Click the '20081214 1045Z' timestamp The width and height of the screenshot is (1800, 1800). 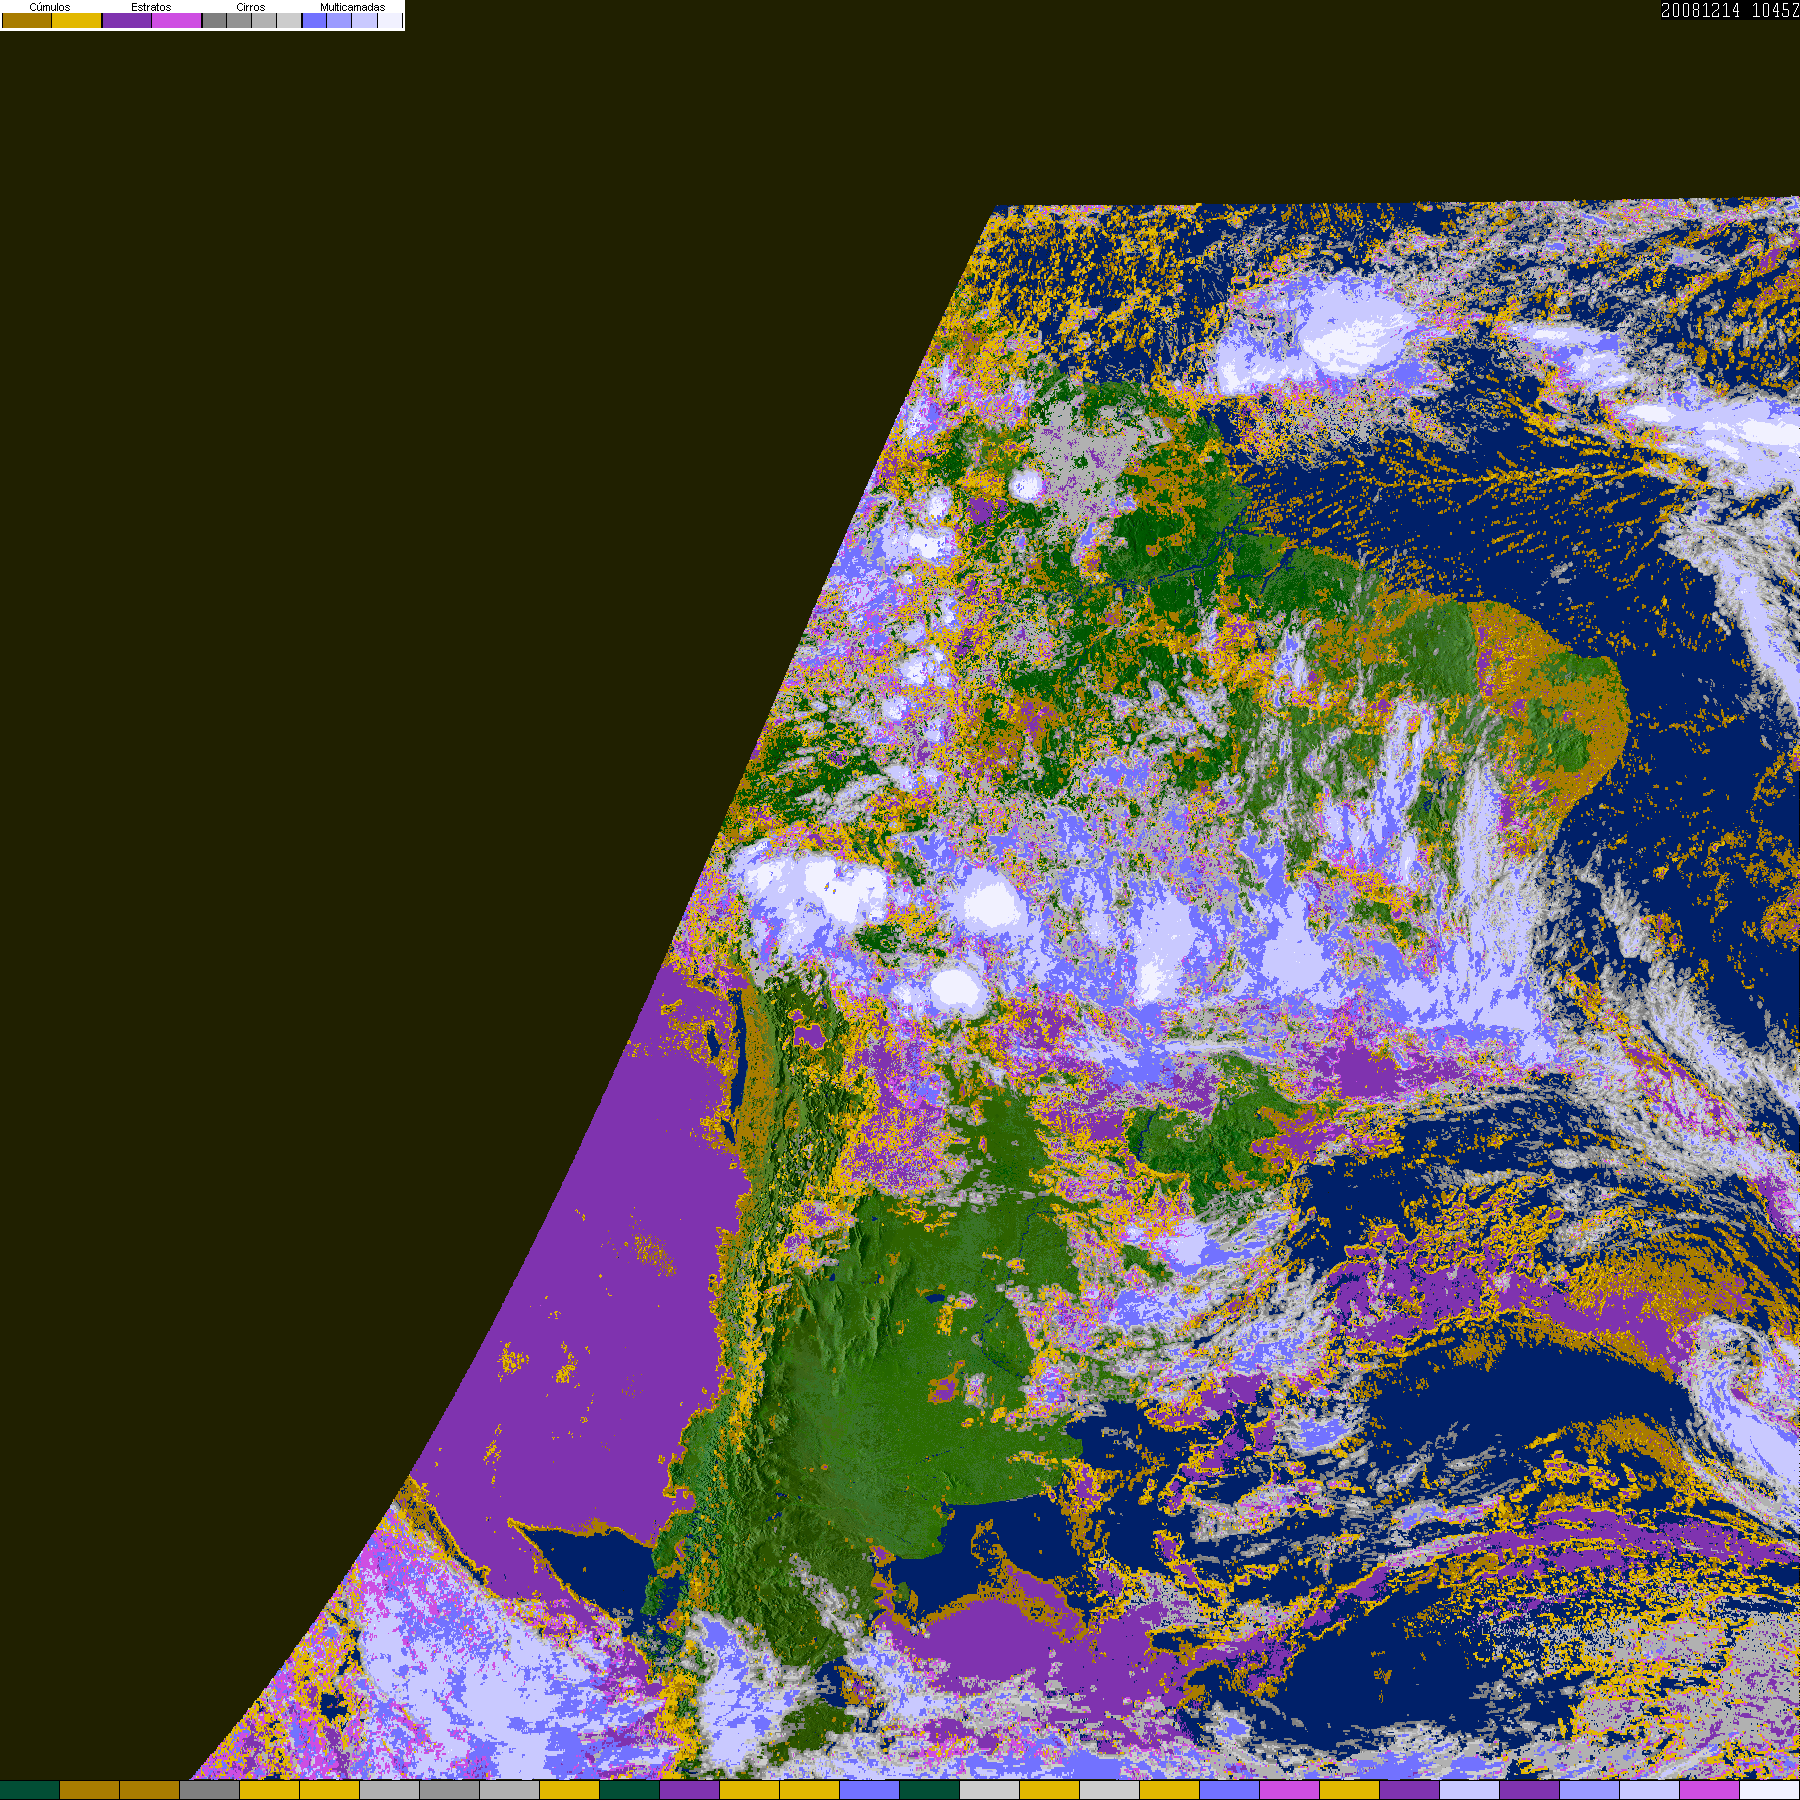pos(1730,10)
